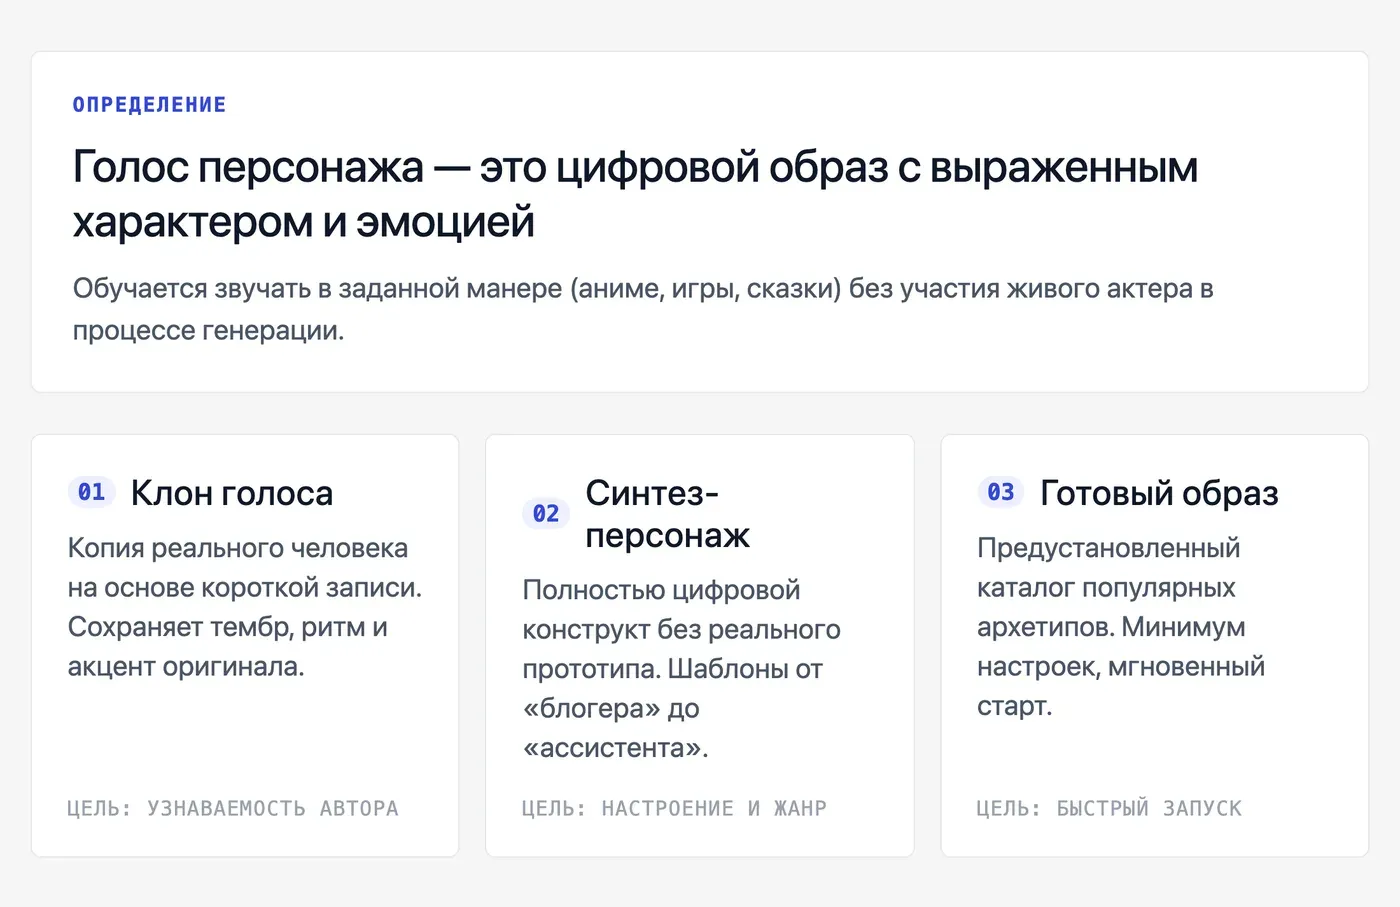
Task: Click the '02' number badge
Action: click(546, 514)
